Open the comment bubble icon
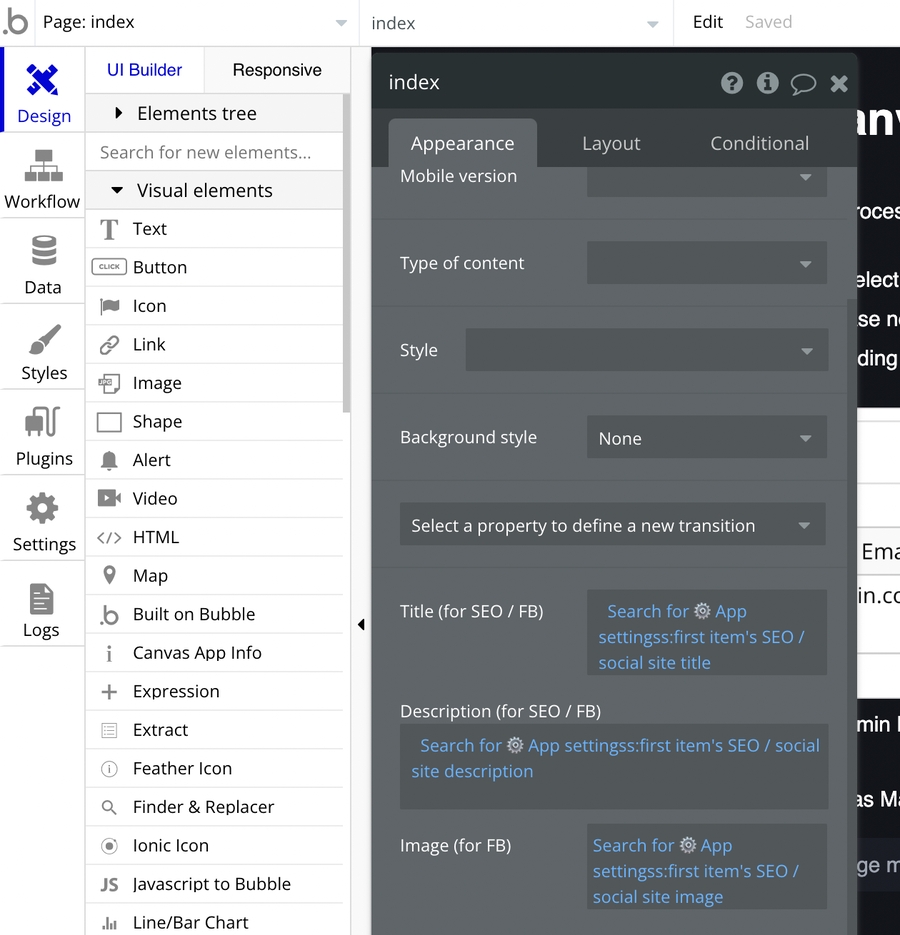 click(803, 84)
